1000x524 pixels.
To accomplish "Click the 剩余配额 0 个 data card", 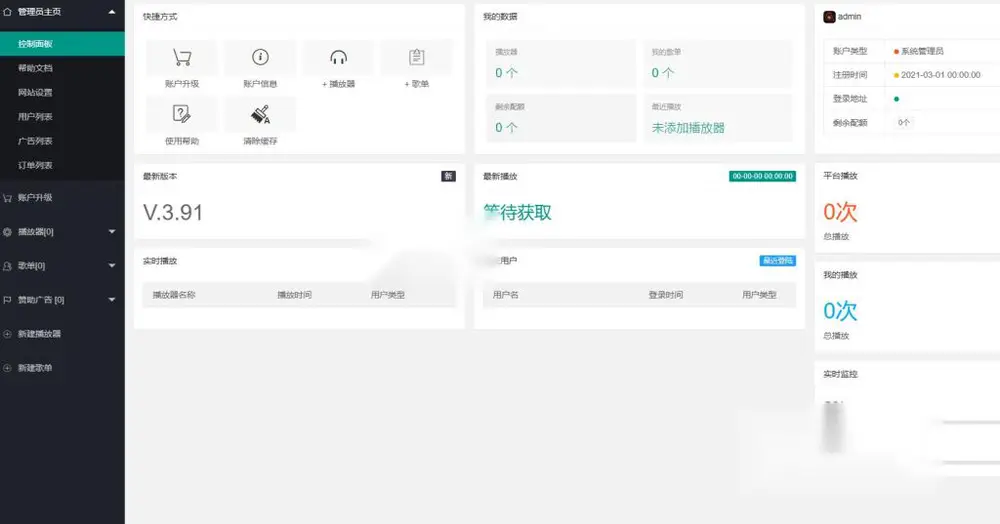I will pyautogui.click(x=561, y=119).
